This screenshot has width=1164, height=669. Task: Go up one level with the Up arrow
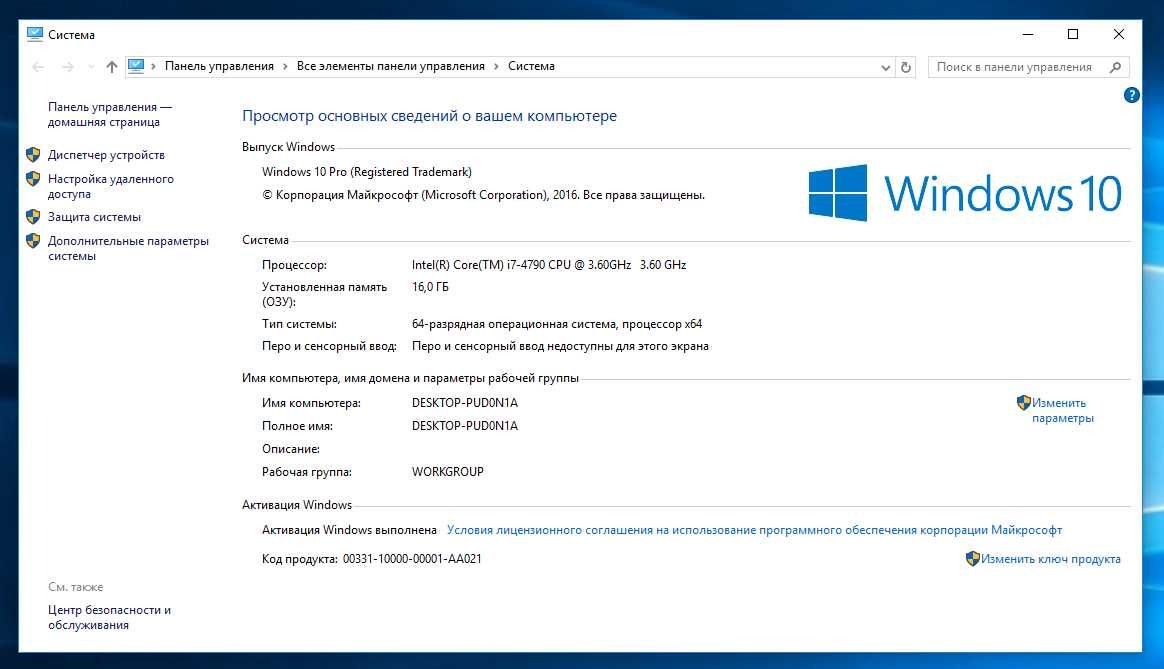click(x=111, y=67)
